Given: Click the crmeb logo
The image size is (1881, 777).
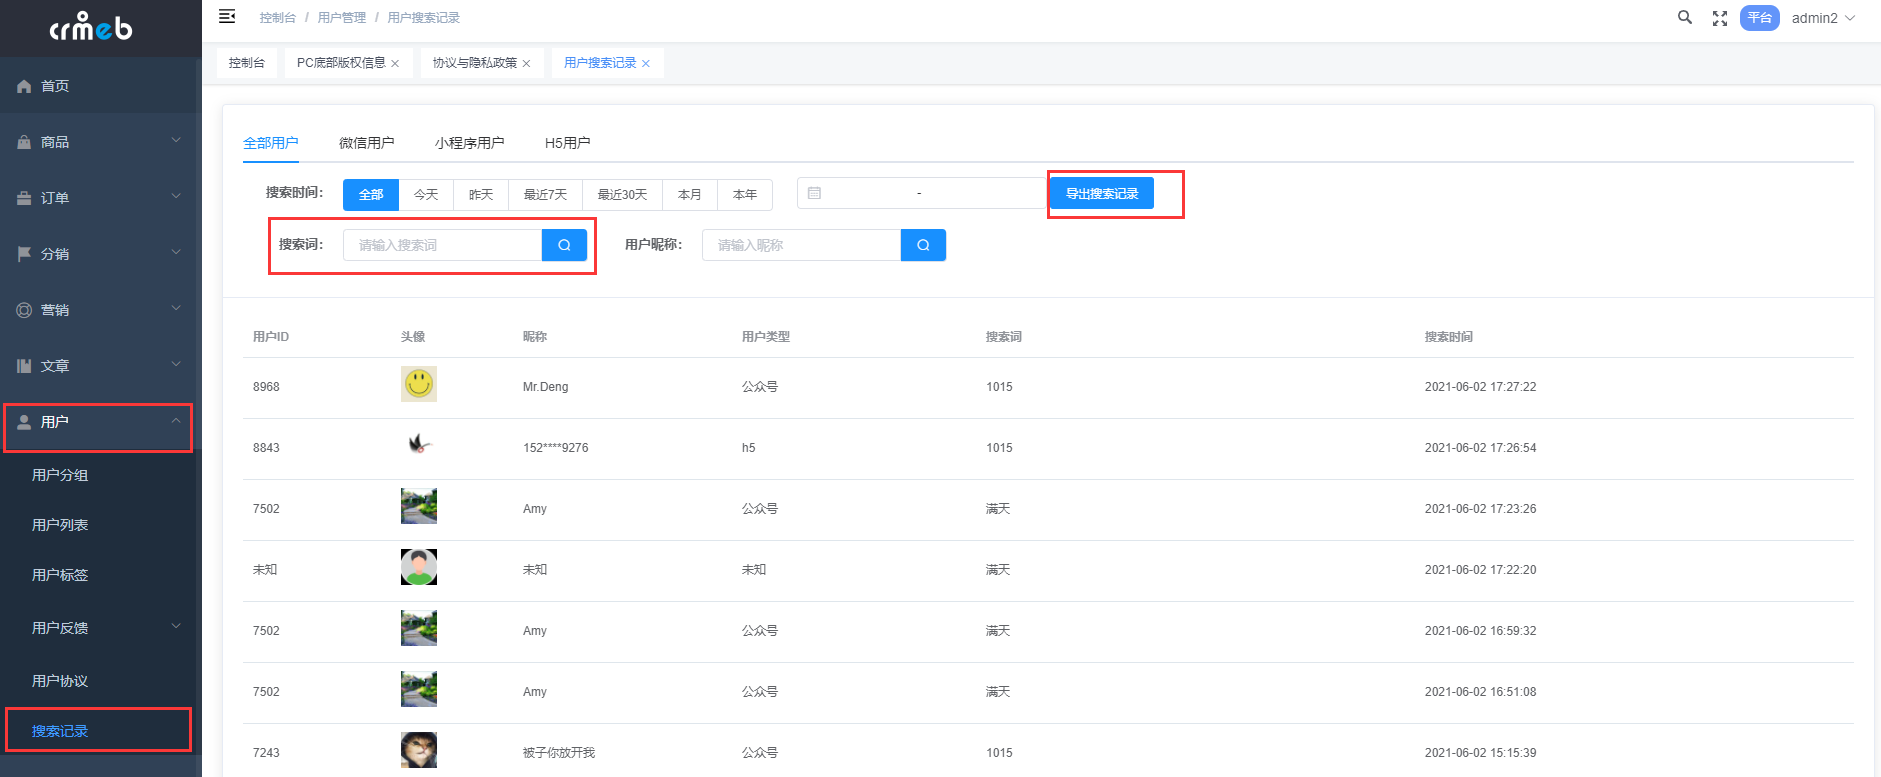Looking at the screenshot, I should 91,26.
